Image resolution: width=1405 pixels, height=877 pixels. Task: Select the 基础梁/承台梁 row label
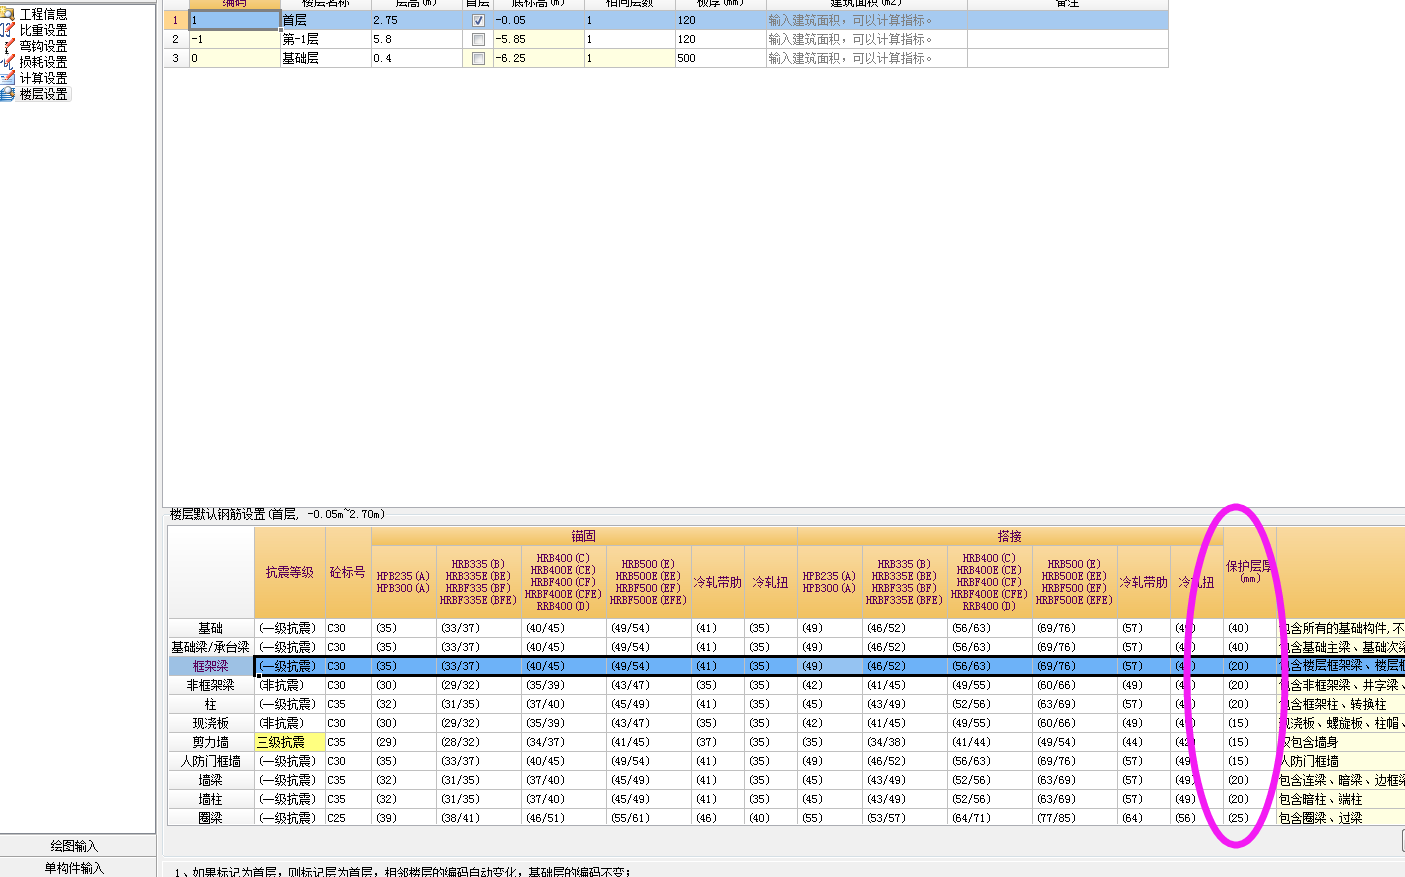click(x=210, y=647)
